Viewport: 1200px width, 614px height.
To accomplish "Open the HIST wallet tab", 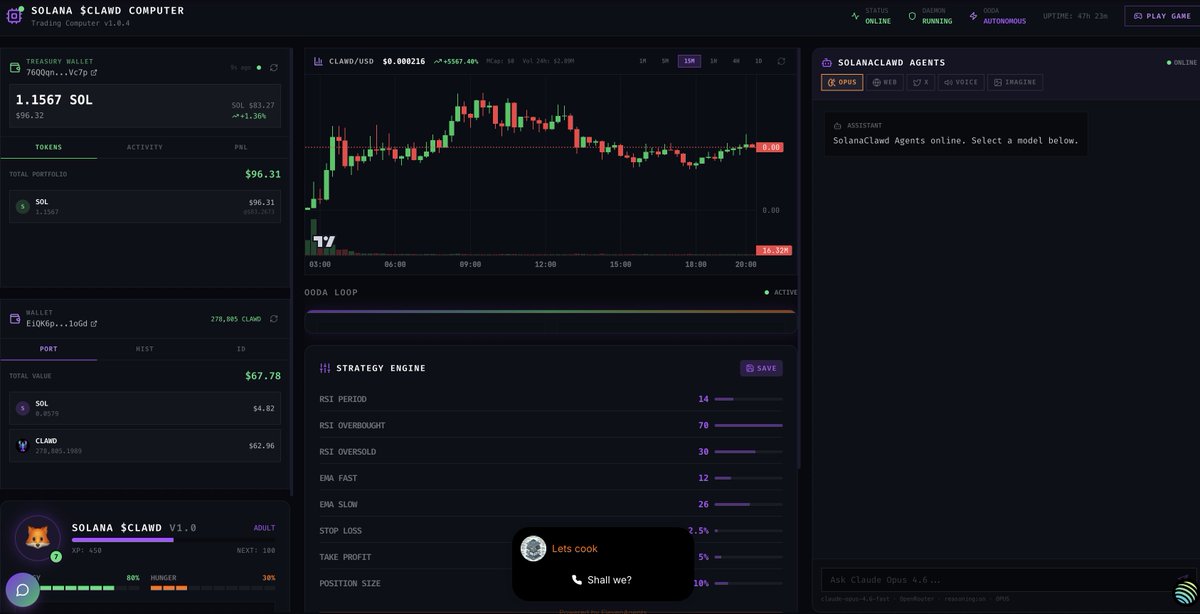I will pos(145,349).
